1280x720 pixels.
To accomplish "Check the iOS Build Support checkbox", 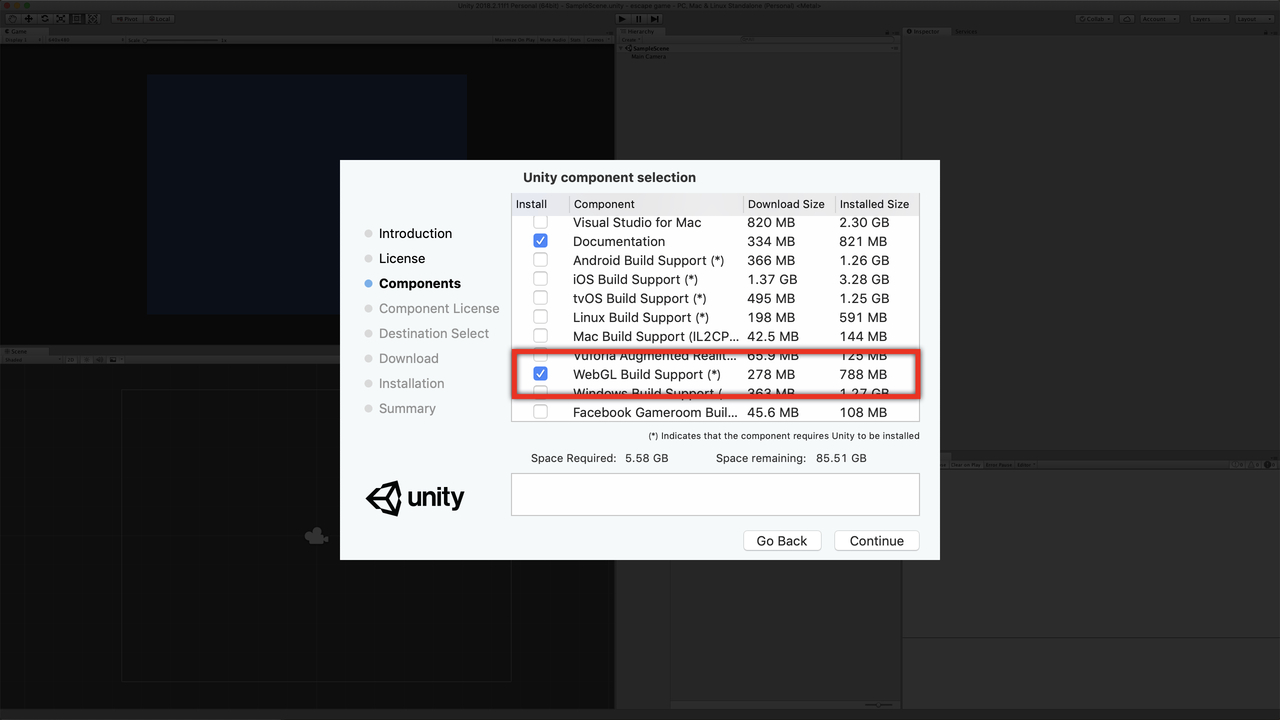I will click(x=540, y=279).
